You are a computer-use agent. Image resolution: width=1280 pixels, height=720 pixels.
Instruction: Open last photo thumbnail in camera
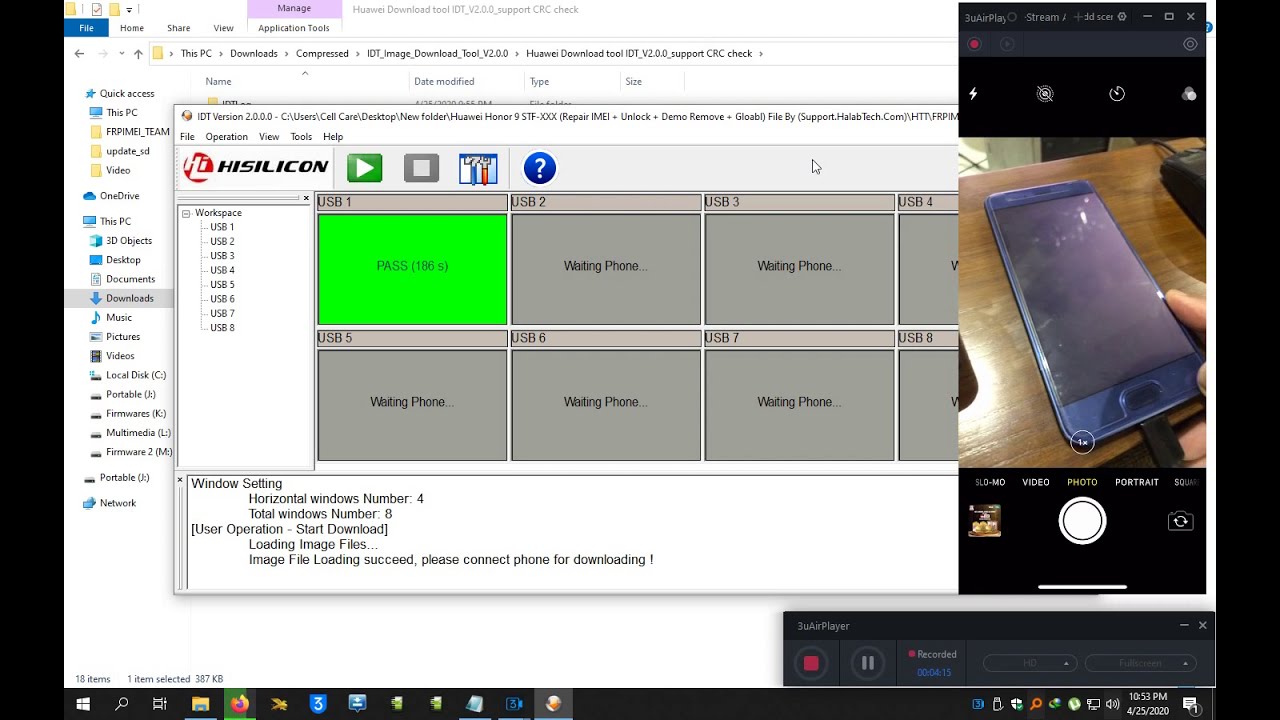[985, 521]
